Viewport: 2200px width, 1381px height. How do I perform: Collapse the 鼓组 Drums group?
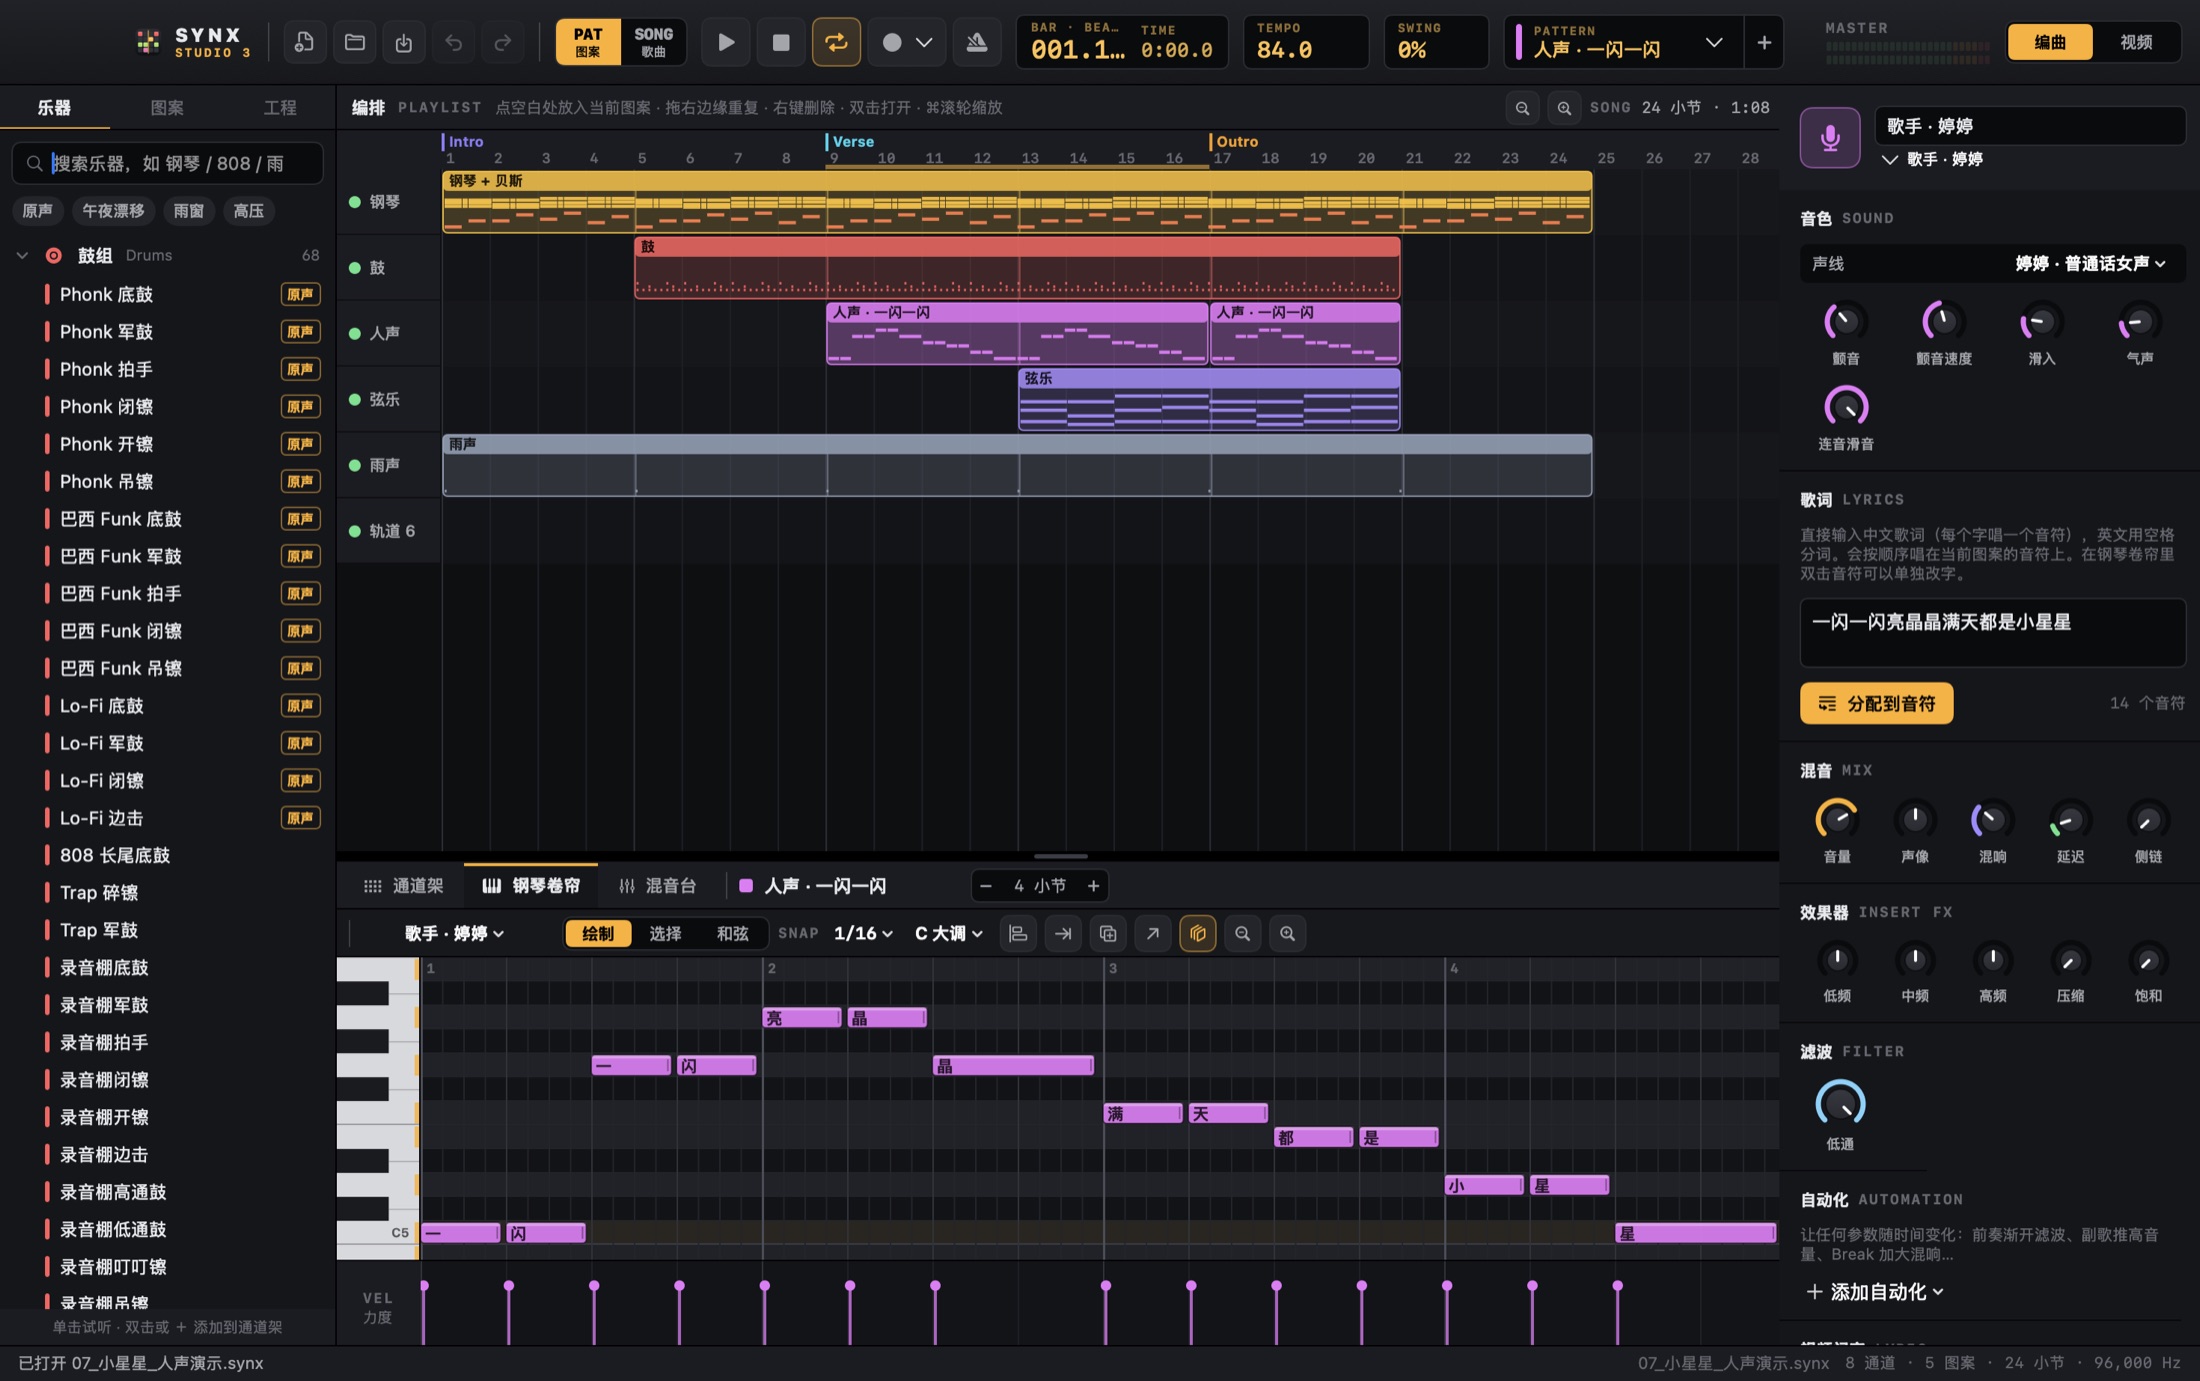tap(22, 255)
